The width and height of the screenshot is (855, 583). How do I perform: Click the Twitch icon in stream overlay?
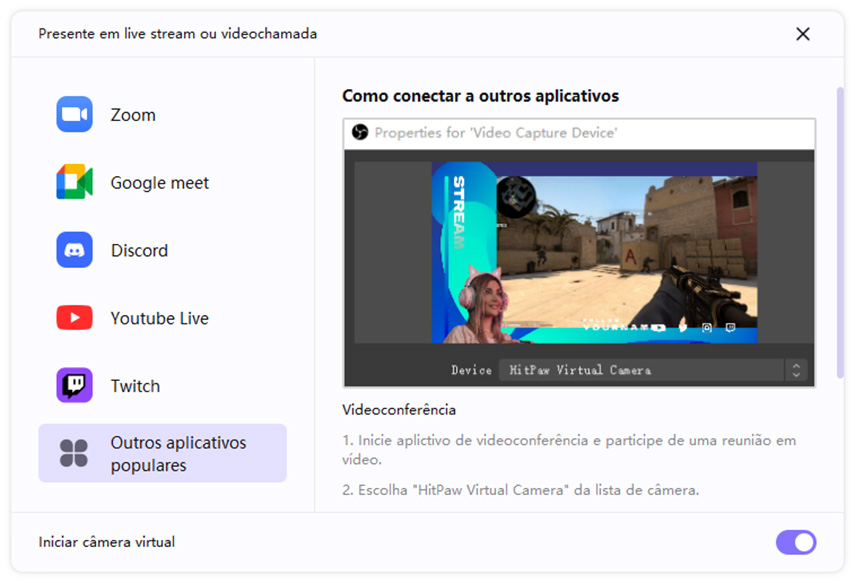pyautogui.click(x=730, y=328)
